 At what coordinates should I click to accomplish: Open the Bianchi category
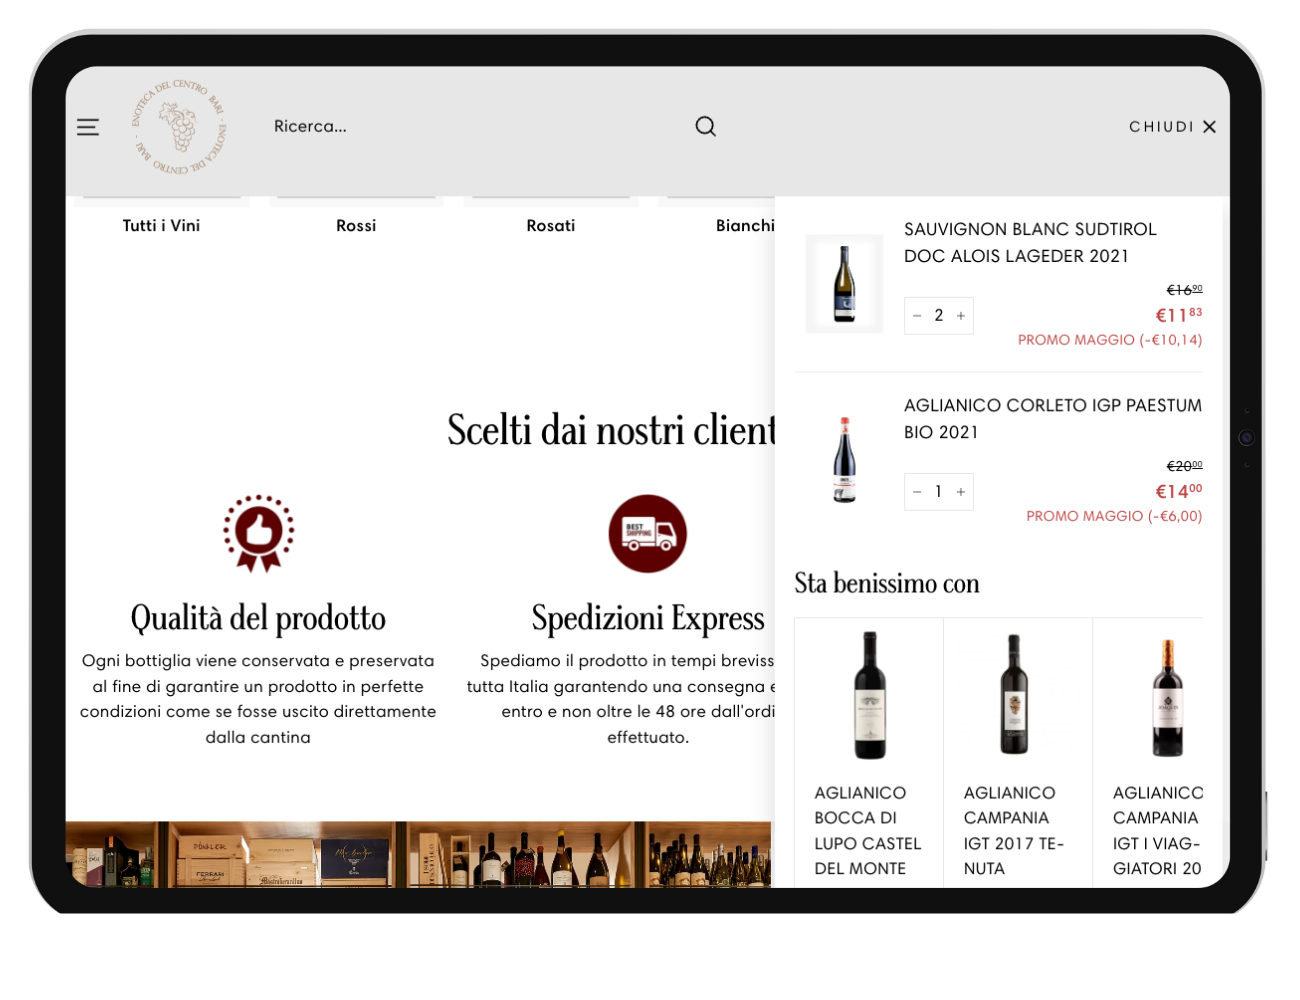tap(745, 226)
